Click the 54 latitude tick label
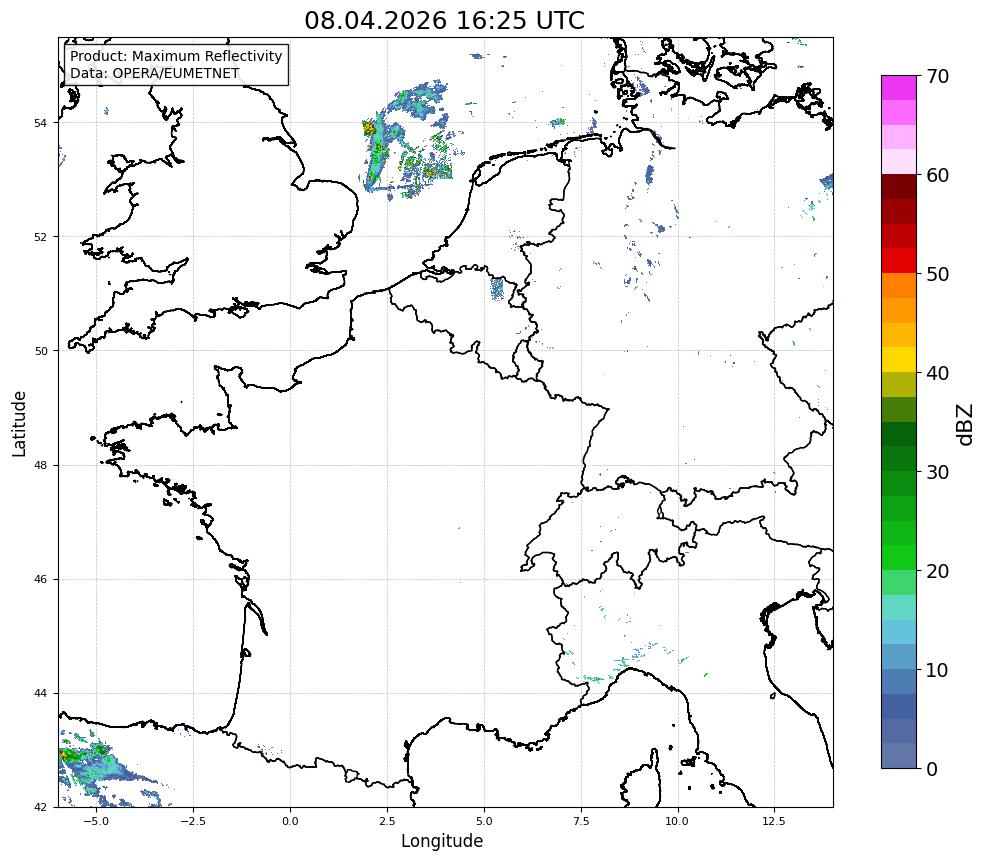This screenshot has width=985, height=860. [x=40, y=123]
